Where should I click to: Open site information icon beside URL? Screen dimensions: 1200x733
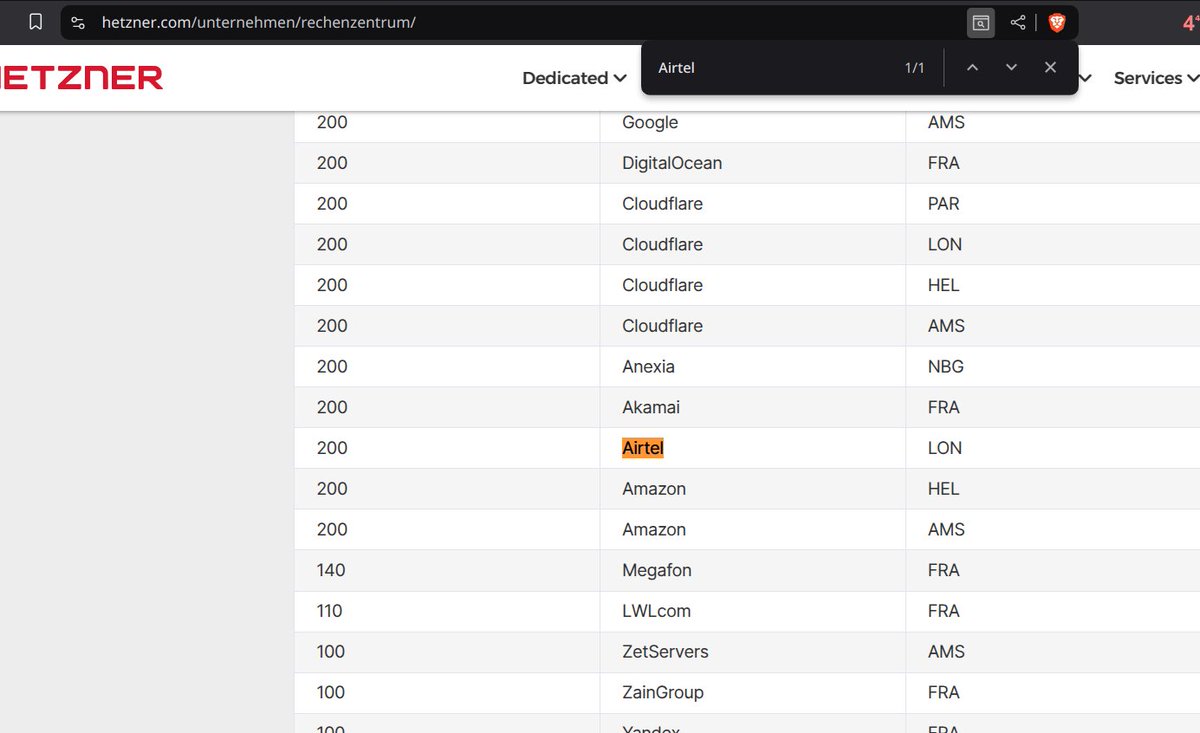79,22
